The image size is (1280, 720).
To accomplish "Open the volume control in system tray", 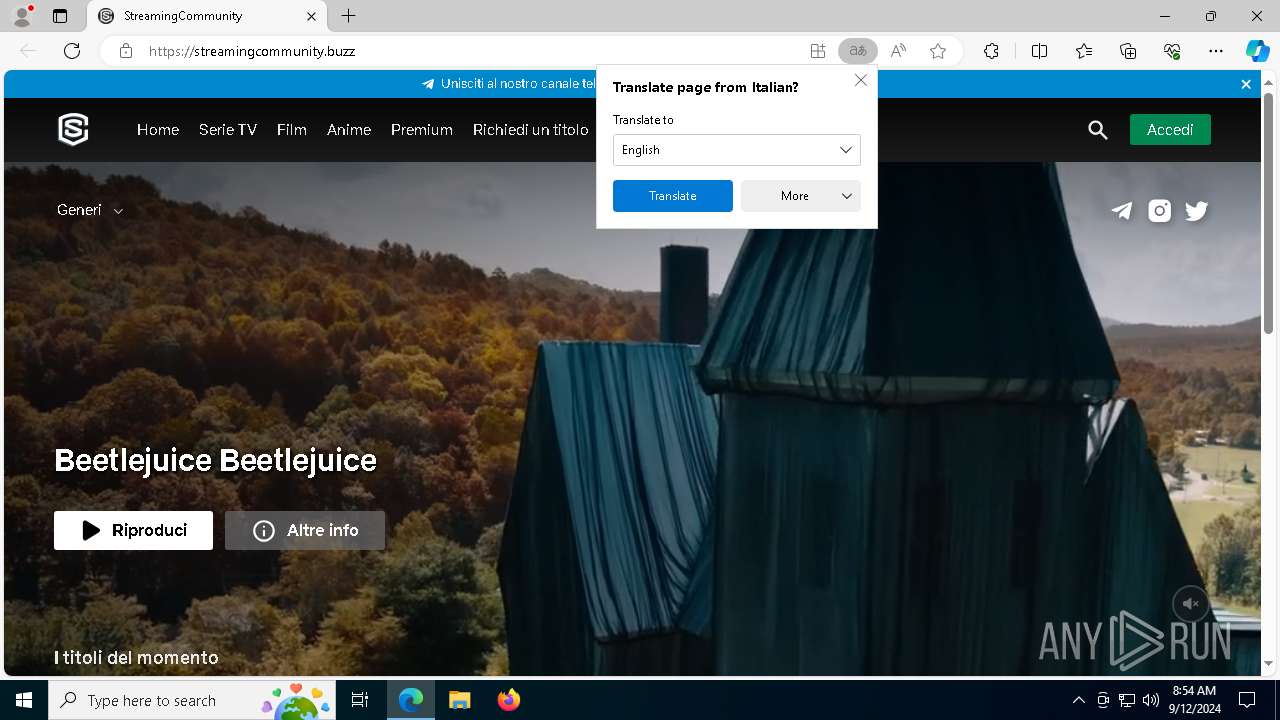I will (x=1150, y=700).
